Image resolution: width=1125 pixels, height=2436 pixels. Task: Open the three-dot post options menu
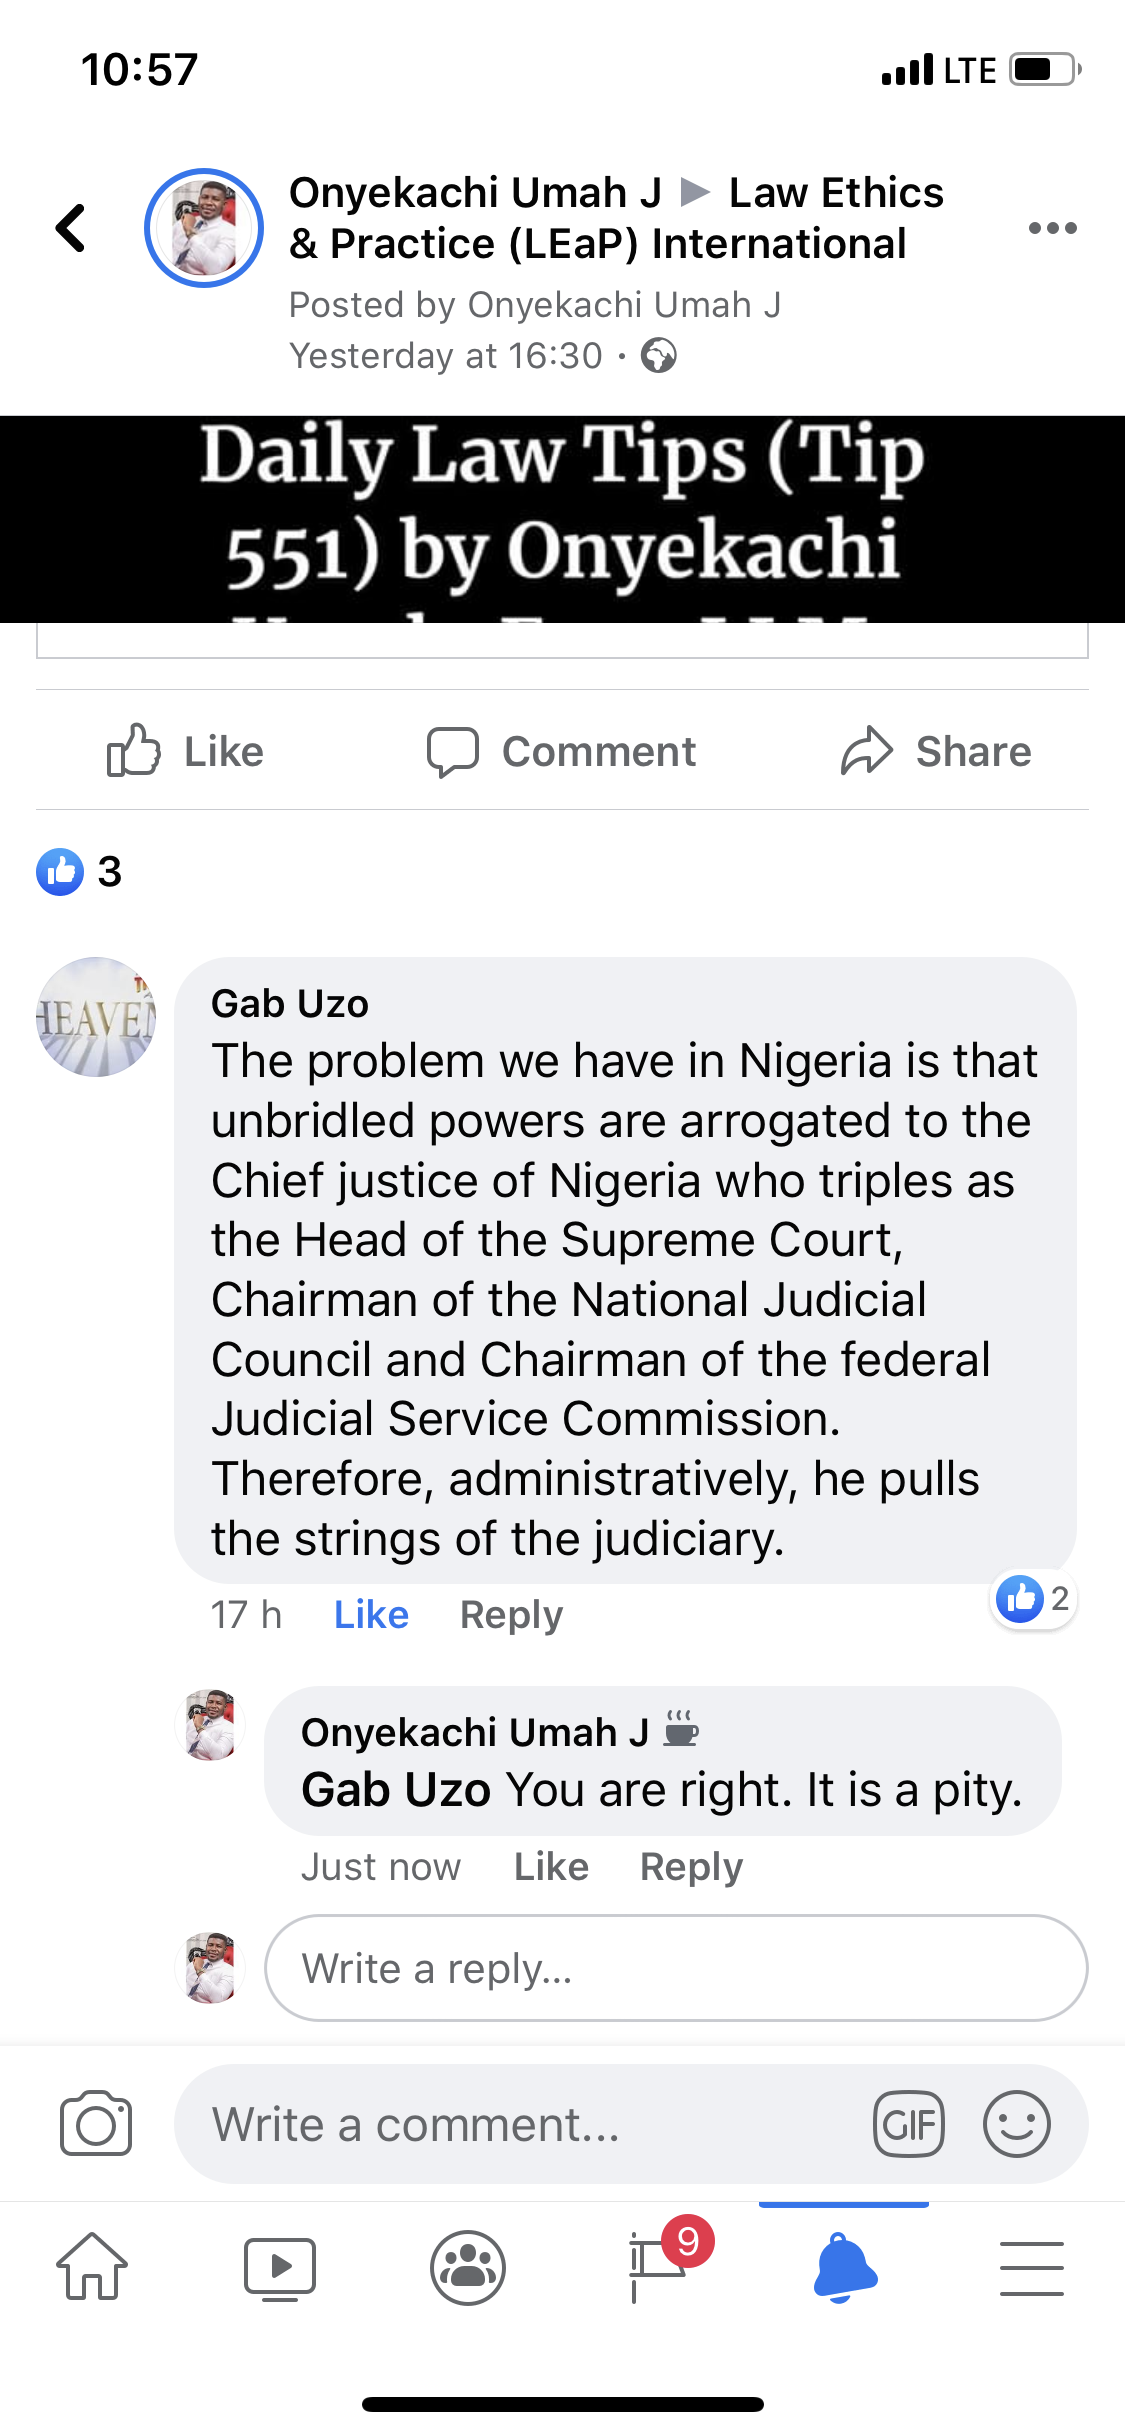click(x=1052, y=228)
